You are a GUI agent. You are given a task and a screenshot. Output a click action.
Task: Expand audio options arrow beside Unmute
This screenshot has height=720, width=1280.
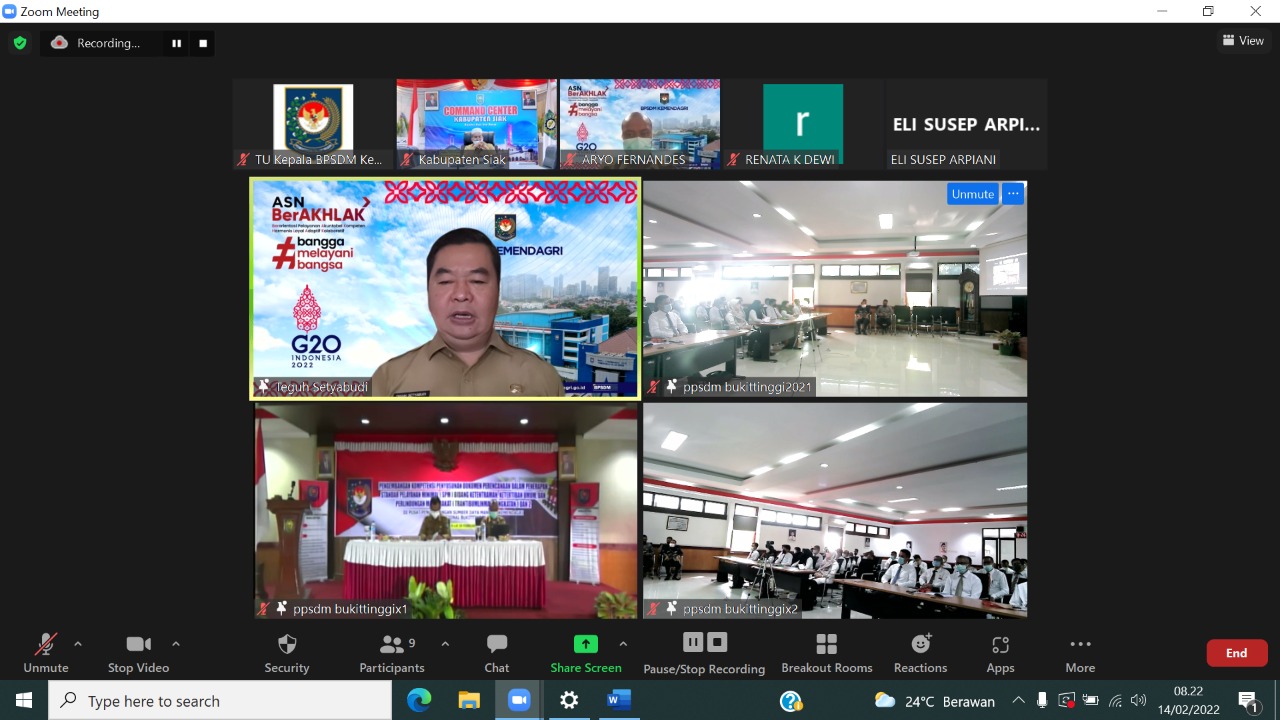[78, 644]
